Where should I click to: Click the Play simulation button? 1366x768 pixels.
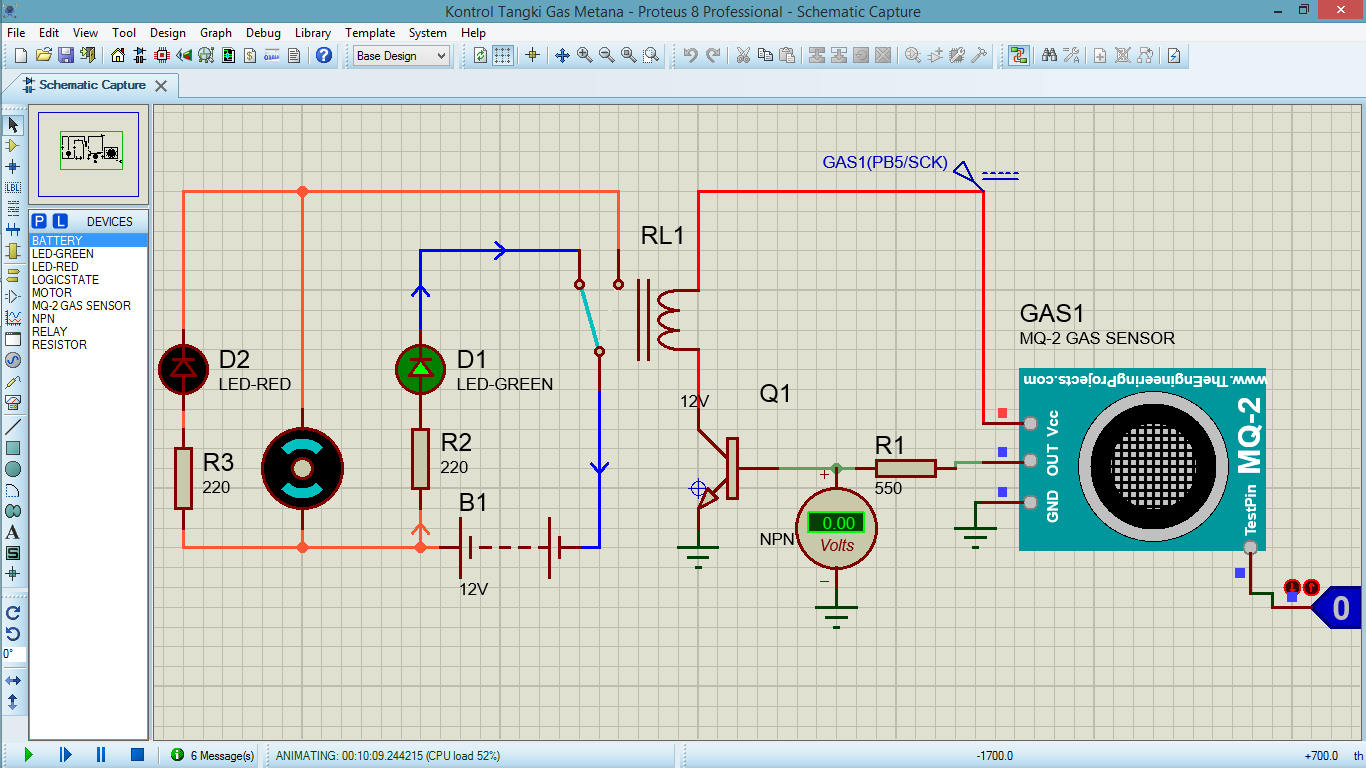tap(28, 755)
